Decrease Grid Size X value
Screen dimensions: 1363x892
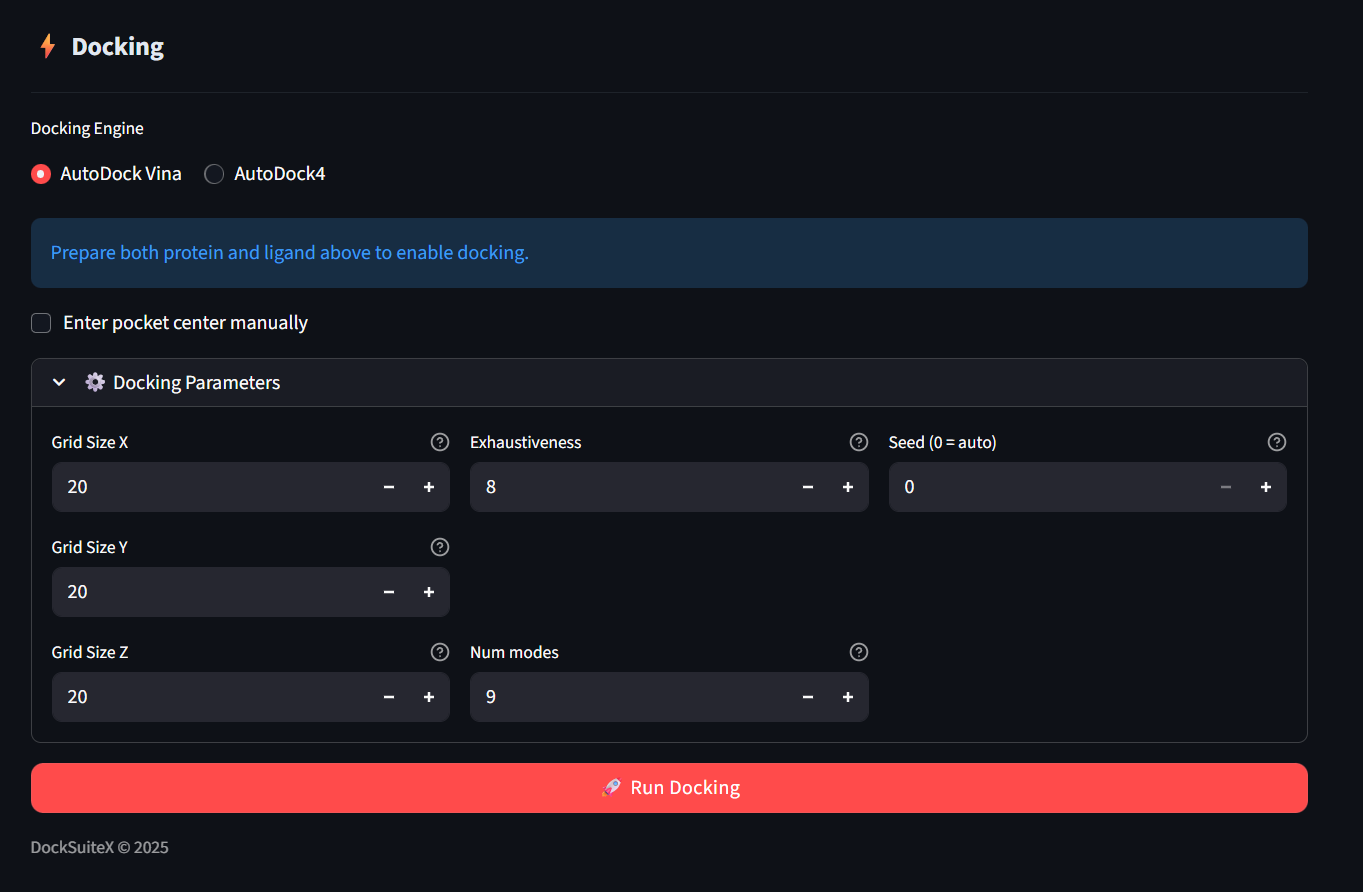tap(389, 487)
